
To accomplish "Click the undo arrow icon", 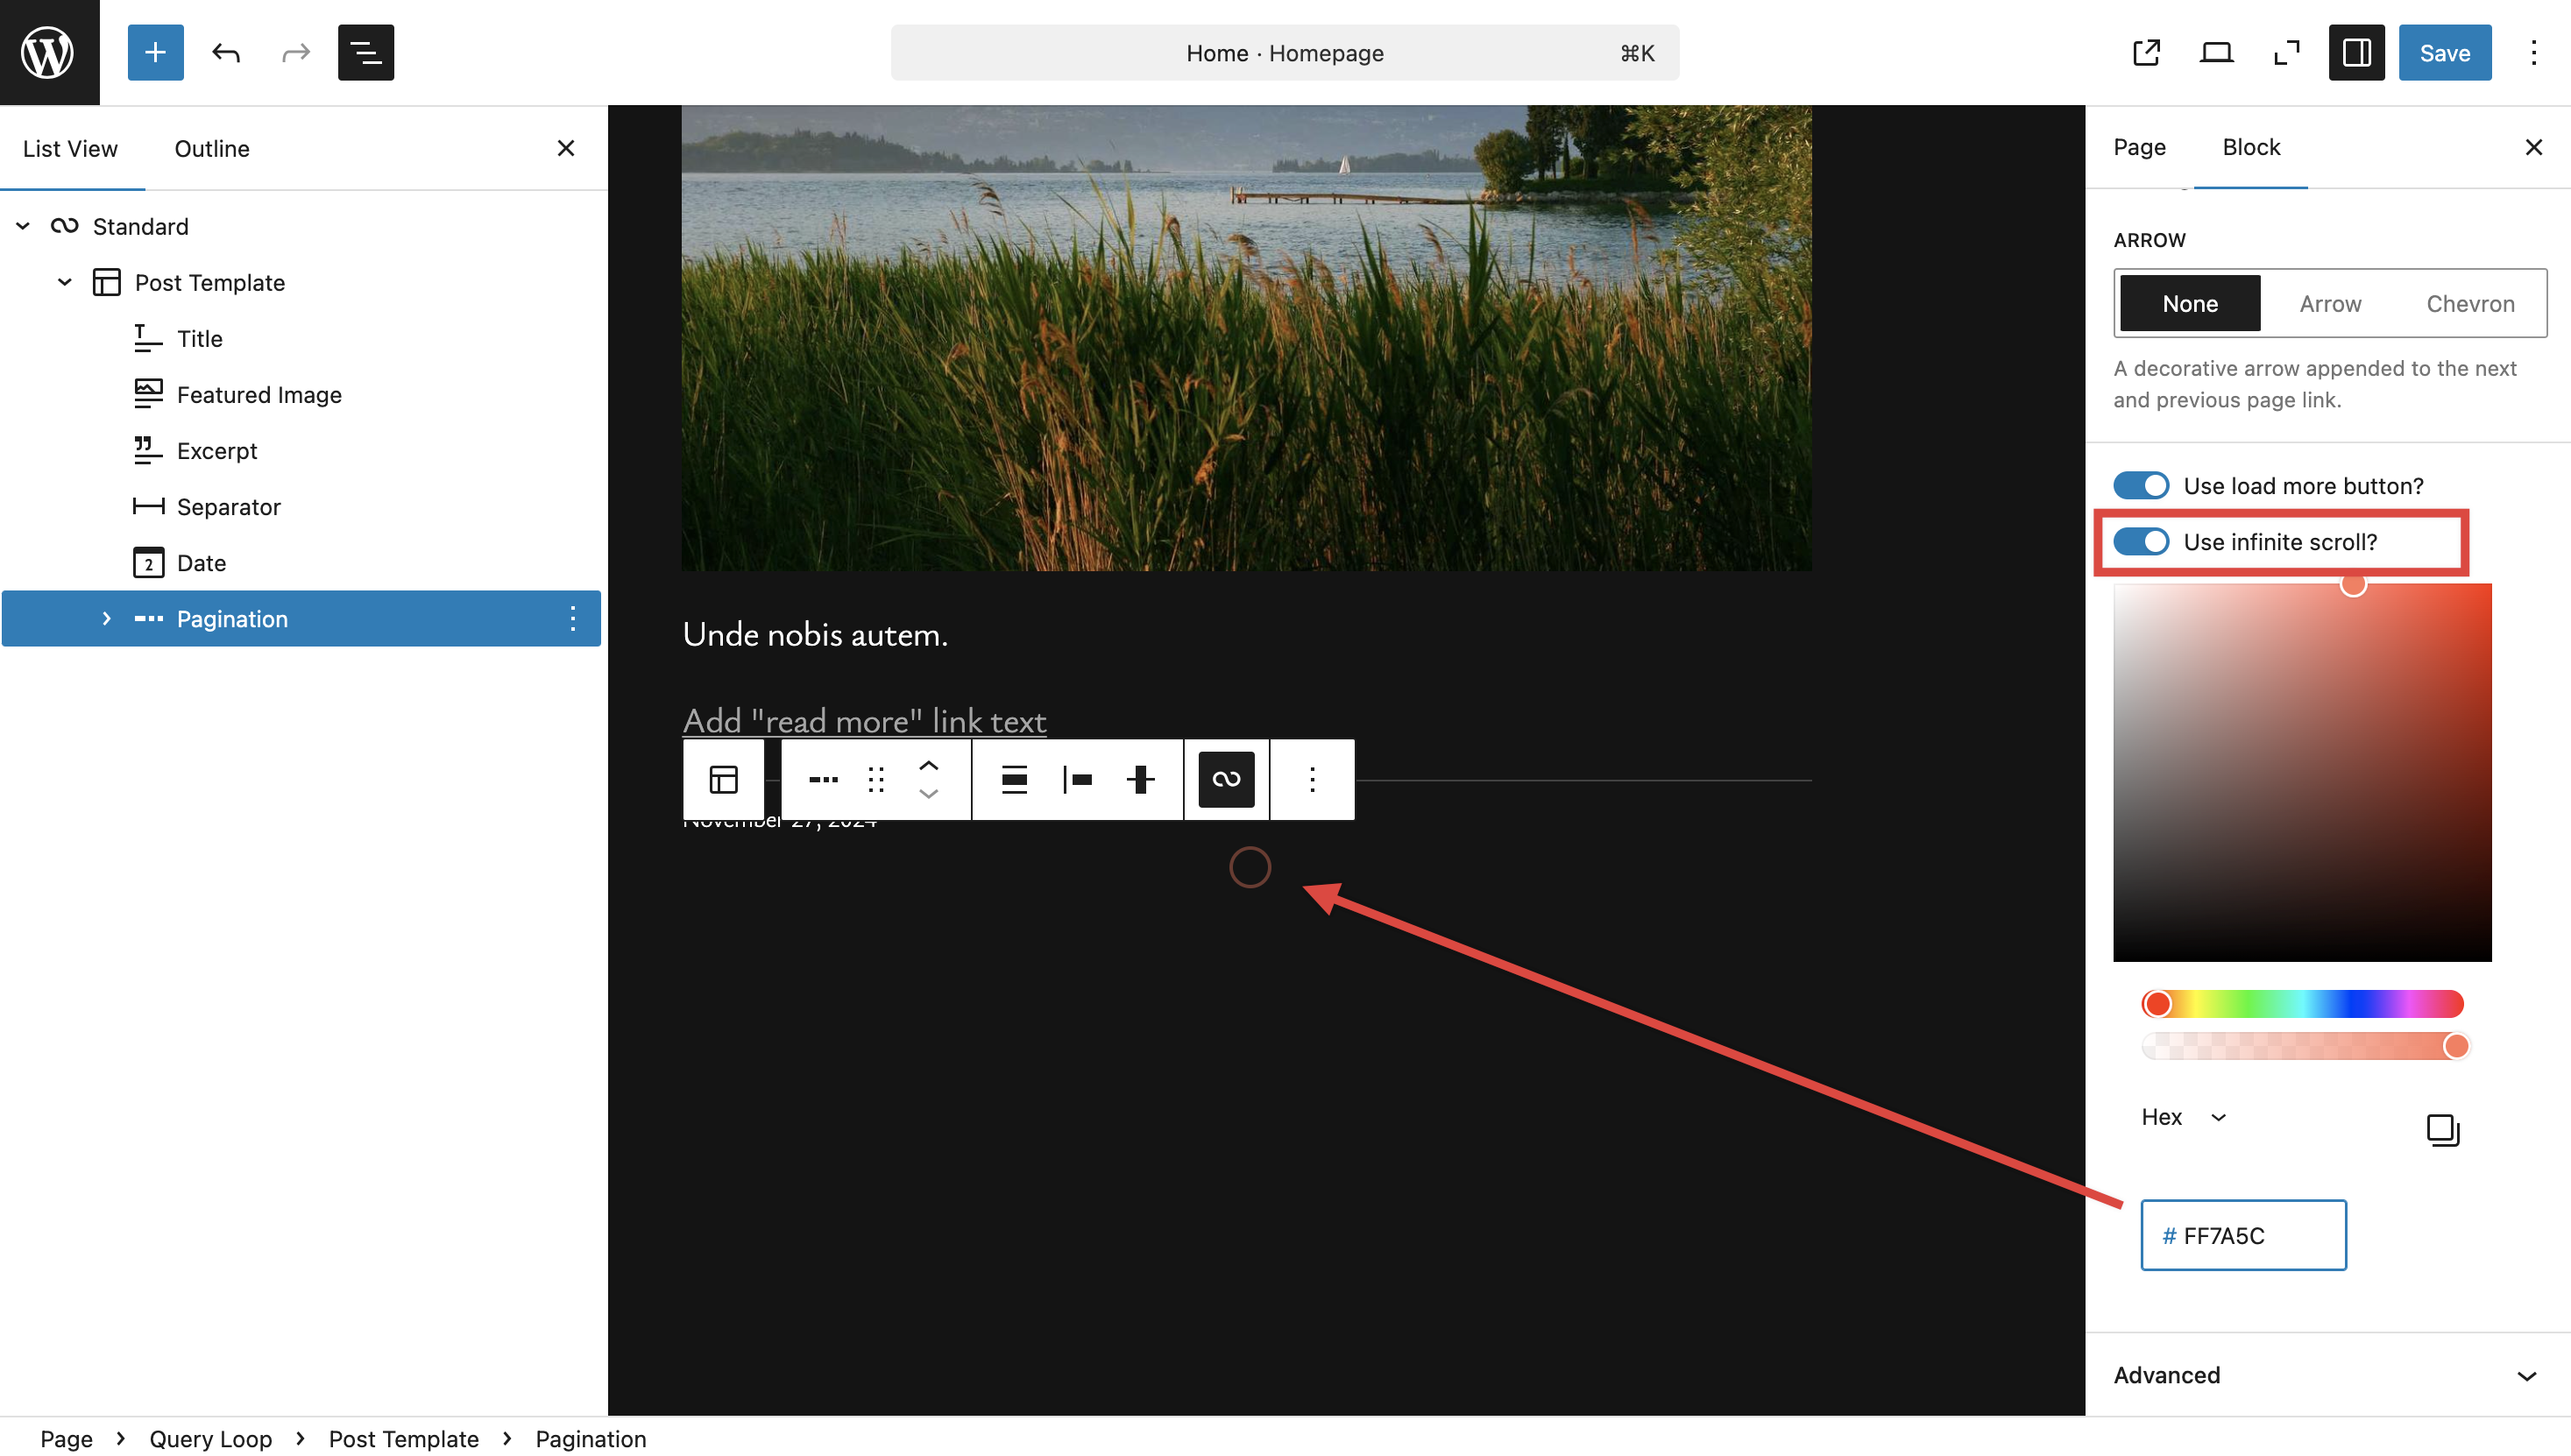I will [x=226, y=52].
